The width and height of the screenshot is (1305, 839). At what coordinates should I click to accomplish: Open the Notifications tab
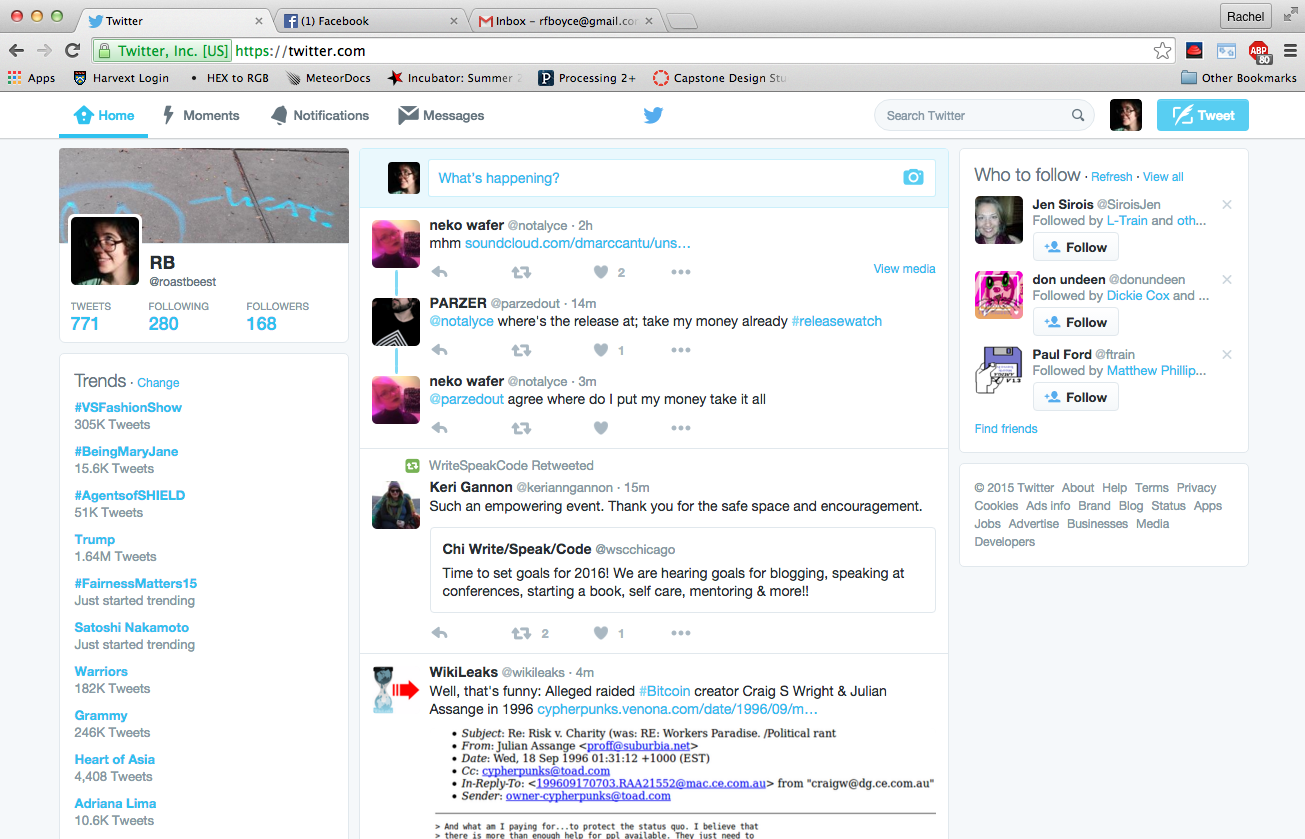[x=320, y=115]
